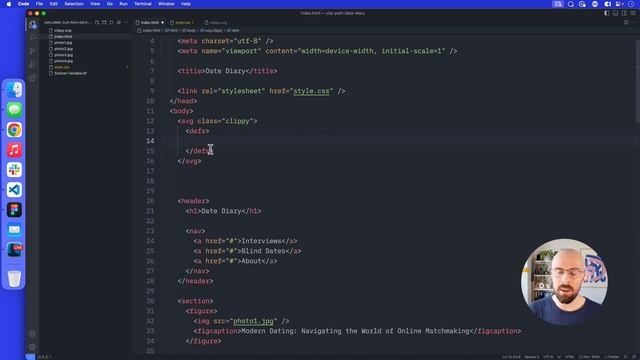Place cursor on empty line 14
The image size is (640, 360).
400,141
